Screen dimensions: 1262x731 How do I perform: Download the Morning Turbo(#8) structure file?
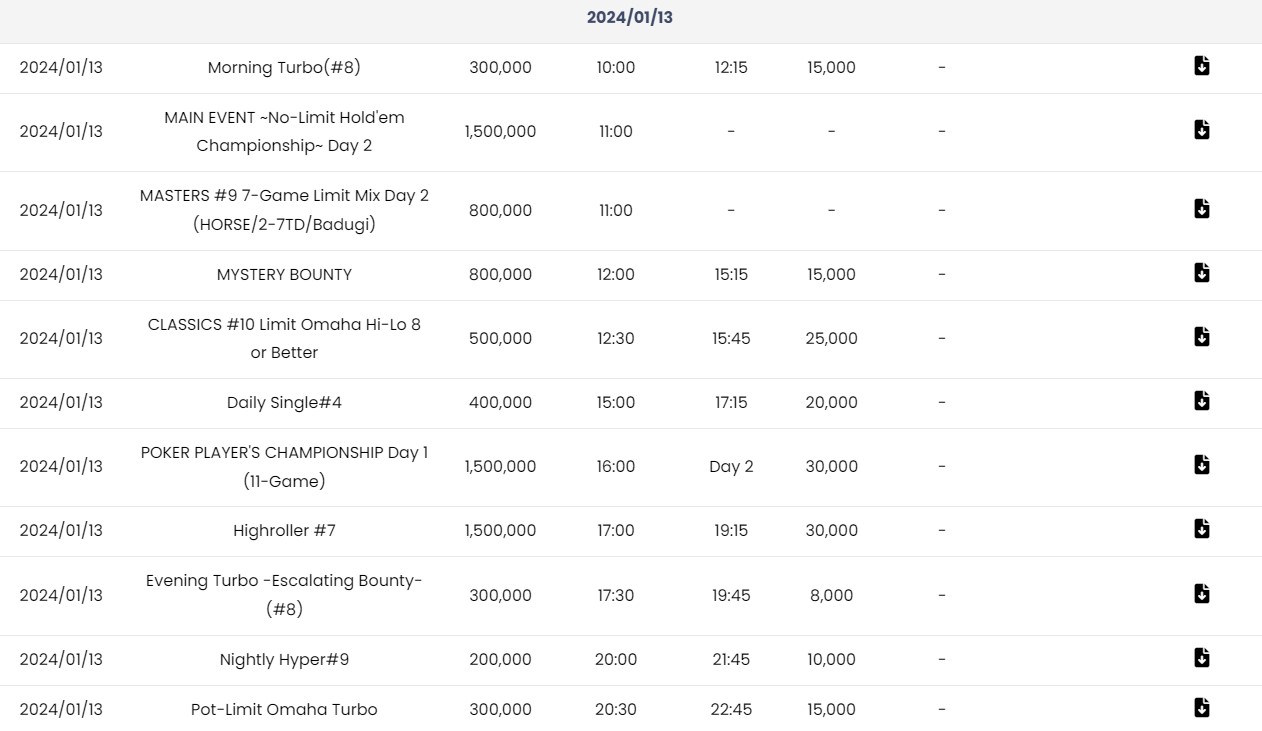tap(1202, 66)
